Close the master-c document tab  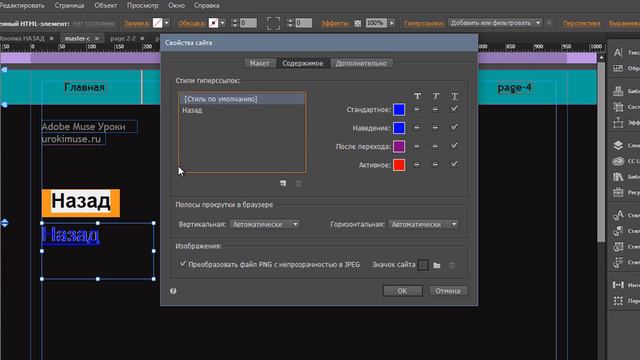tap(97, 38)
